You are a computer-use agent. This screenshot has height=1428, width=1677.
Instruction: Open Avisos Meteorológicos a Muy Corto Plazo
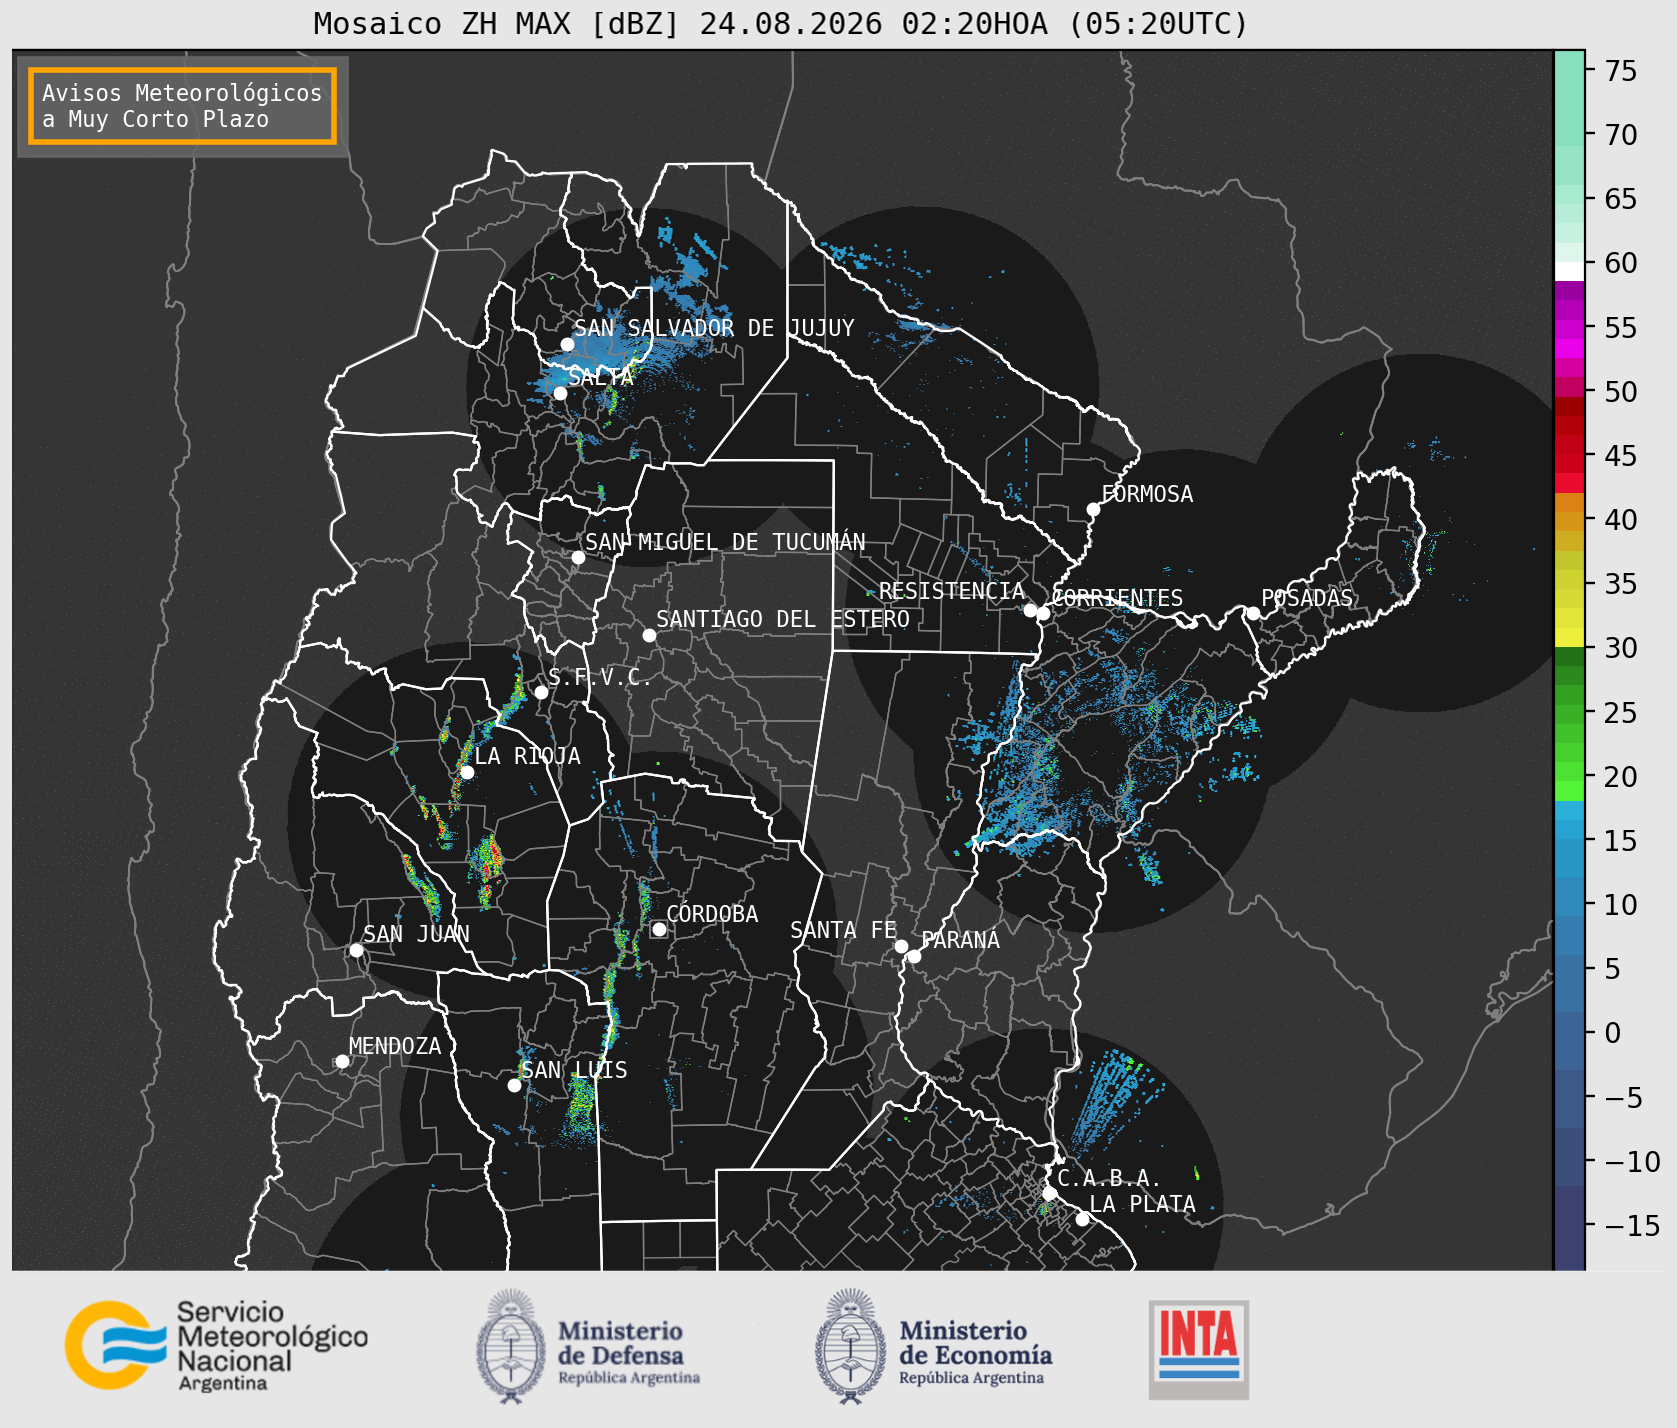(x=182, y=106)
